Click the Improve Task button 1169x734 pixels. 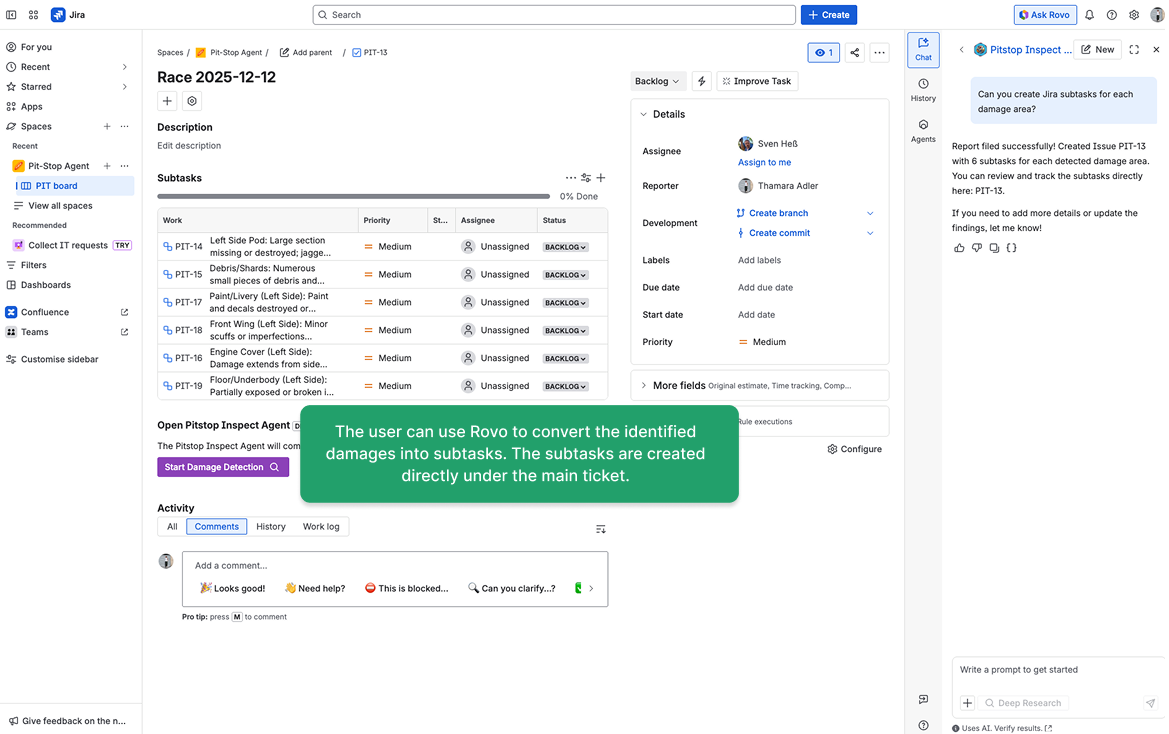tap(757, 81)
